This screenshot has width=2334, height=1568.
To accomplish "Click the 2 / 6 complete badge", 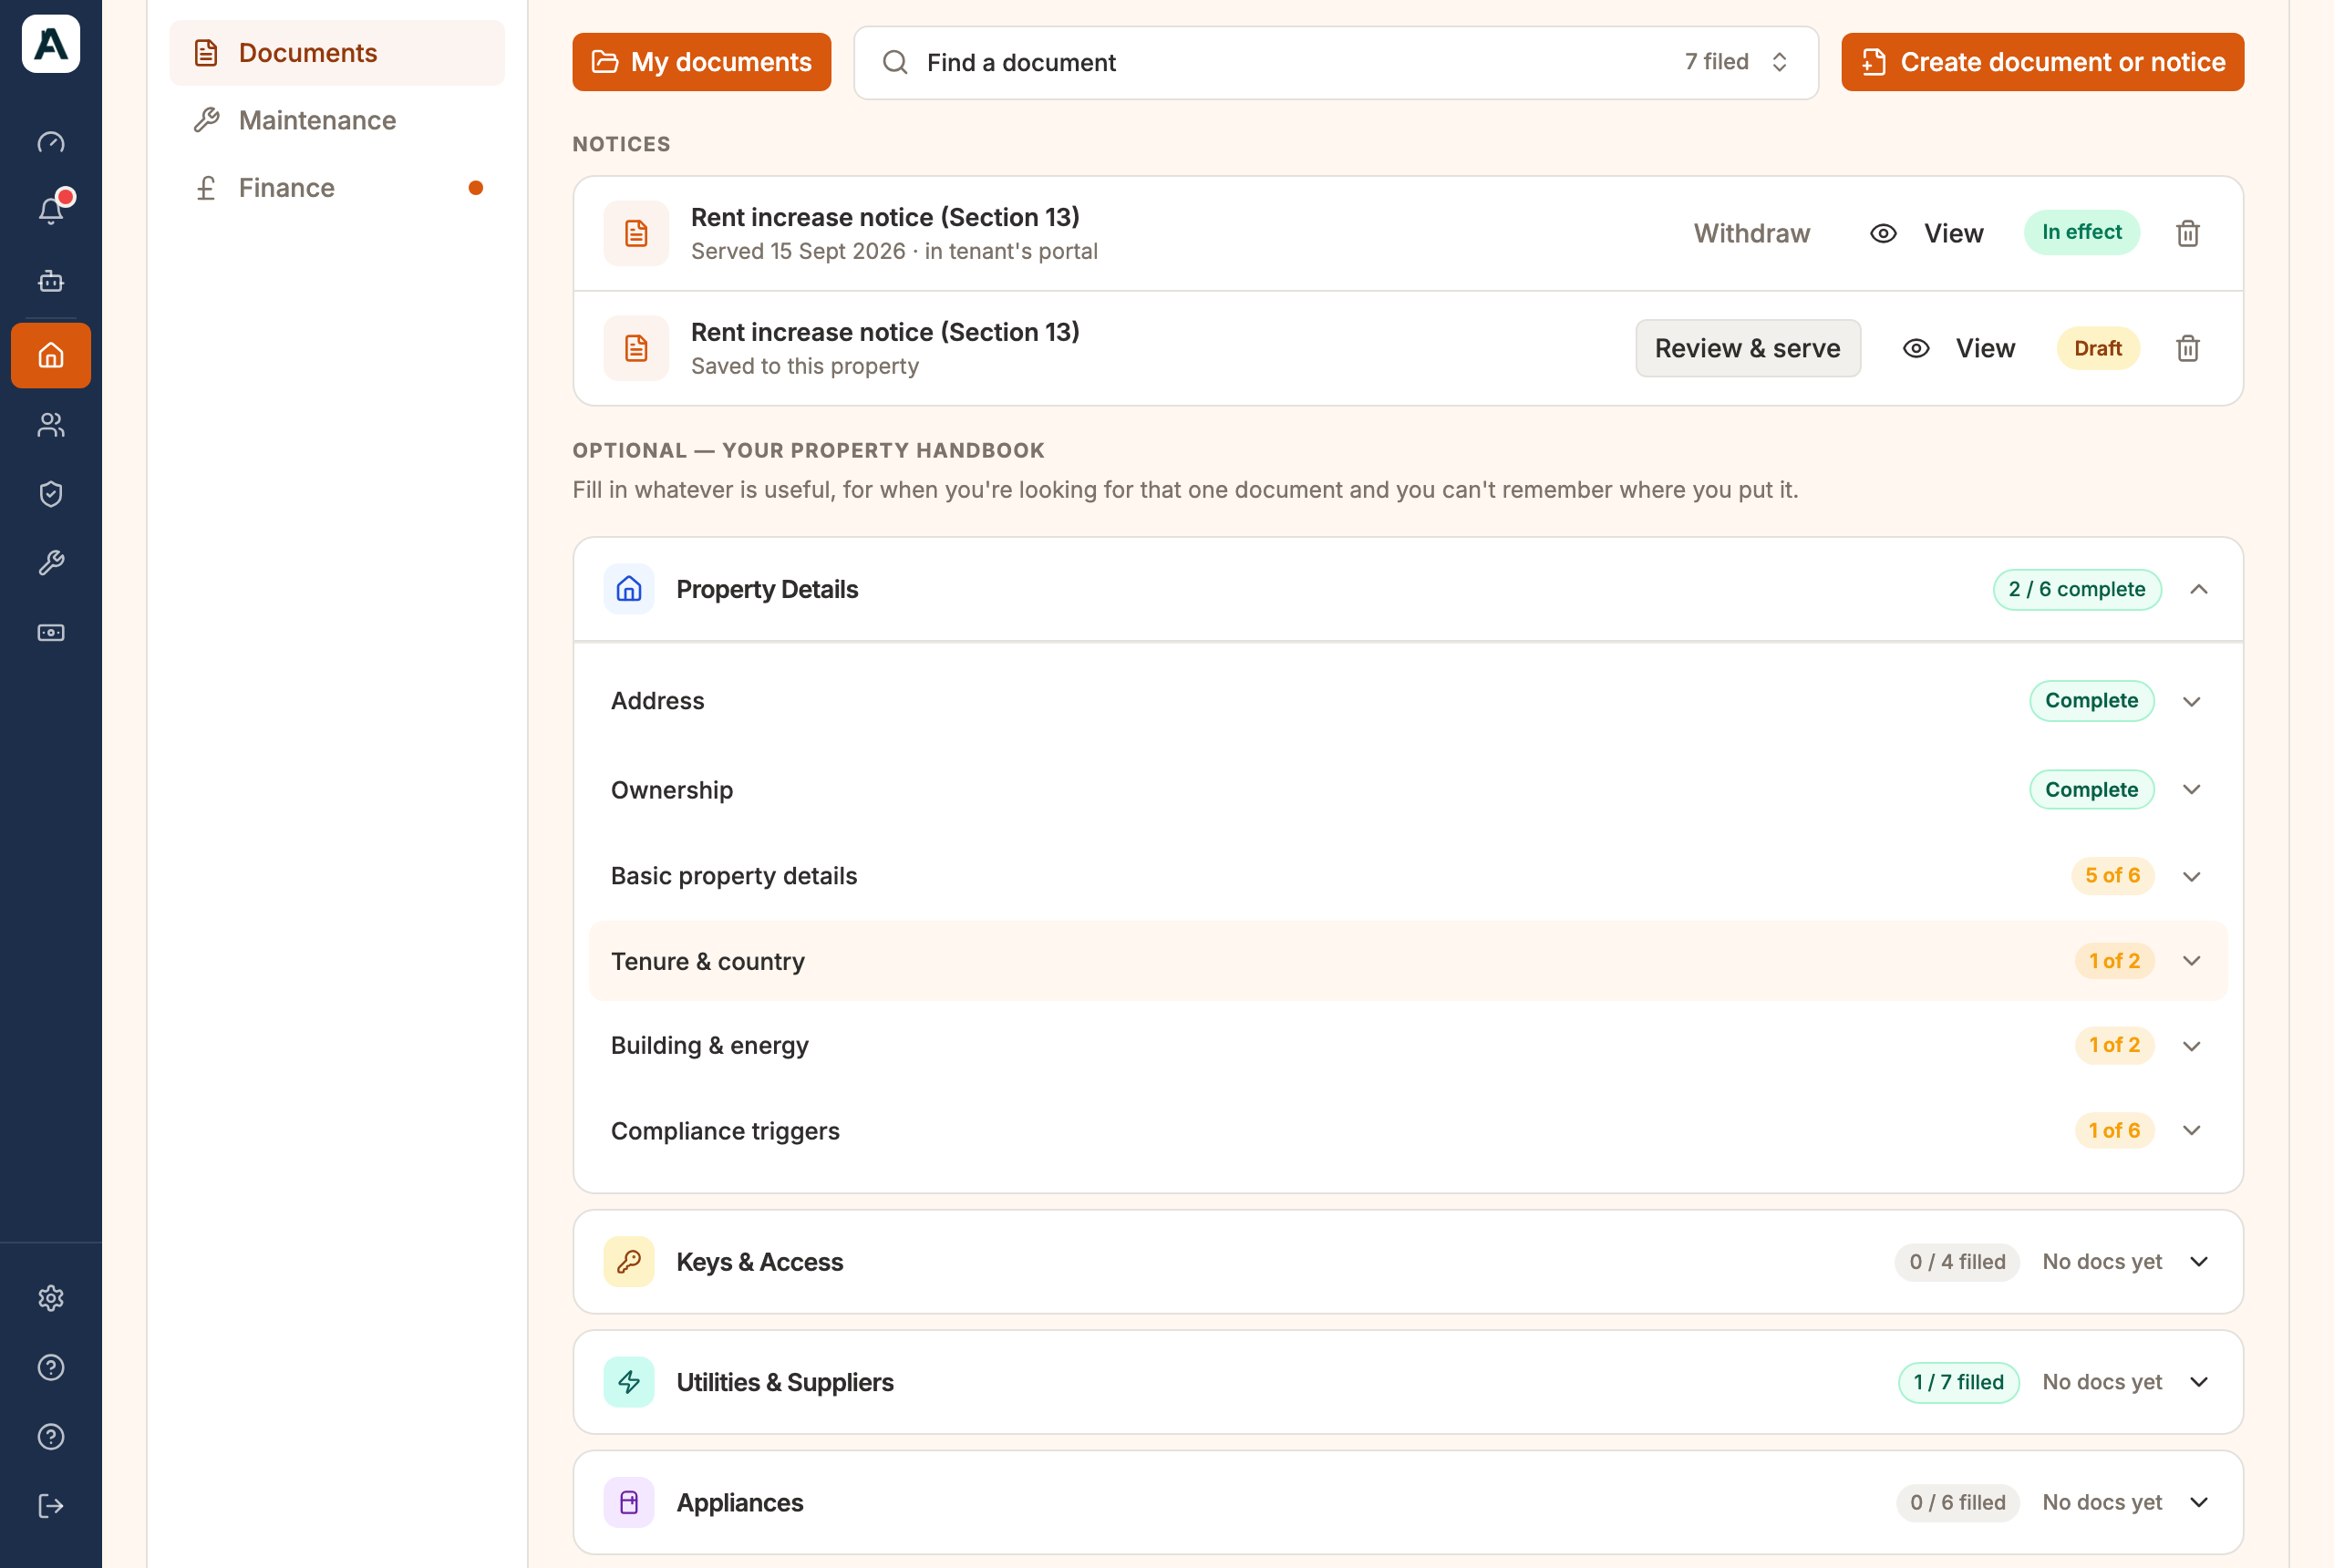I will (x=2076, y=589).
